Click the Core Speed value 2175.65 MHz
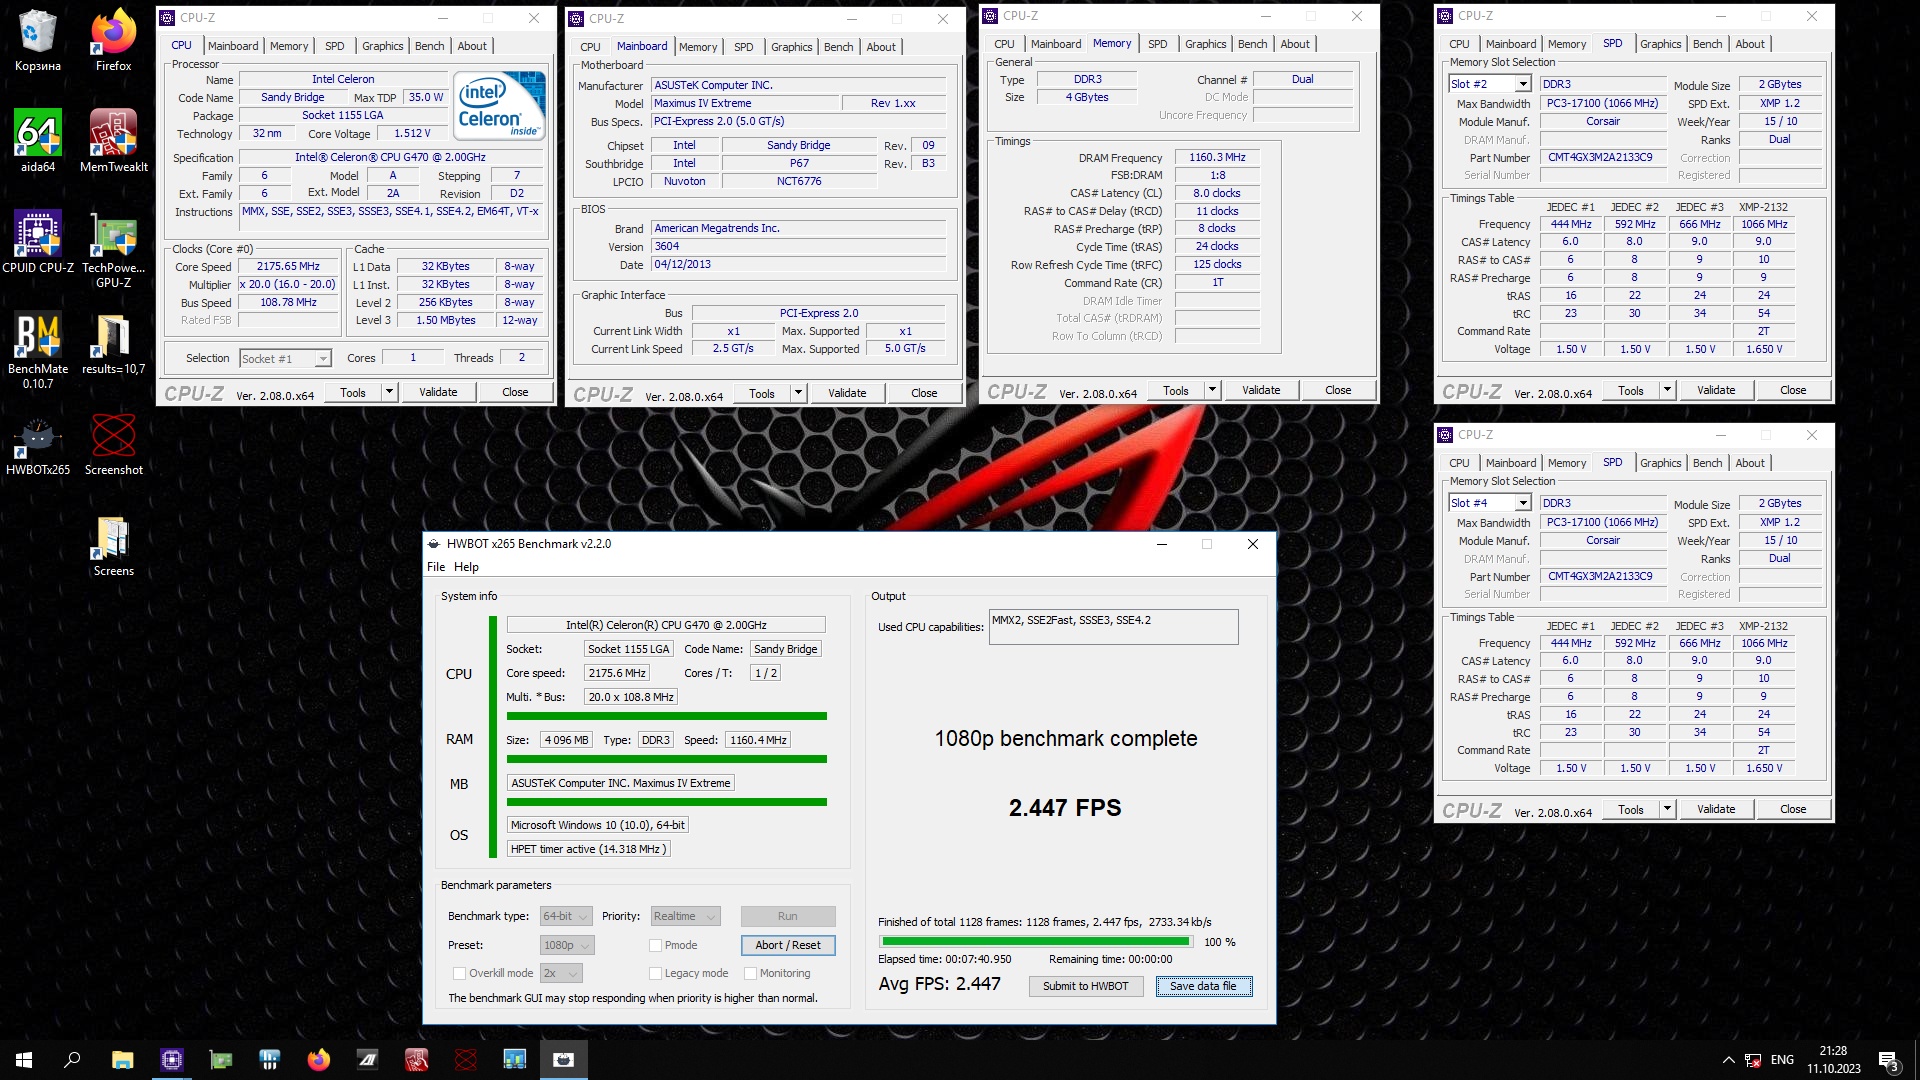The image size is (1920, 1080). pyautogui.click(x=288, y=267)
